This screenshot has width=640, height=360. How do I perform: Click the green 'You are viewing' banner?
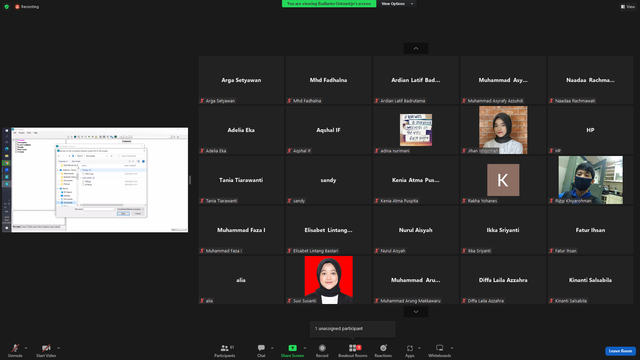pos(329,4)
